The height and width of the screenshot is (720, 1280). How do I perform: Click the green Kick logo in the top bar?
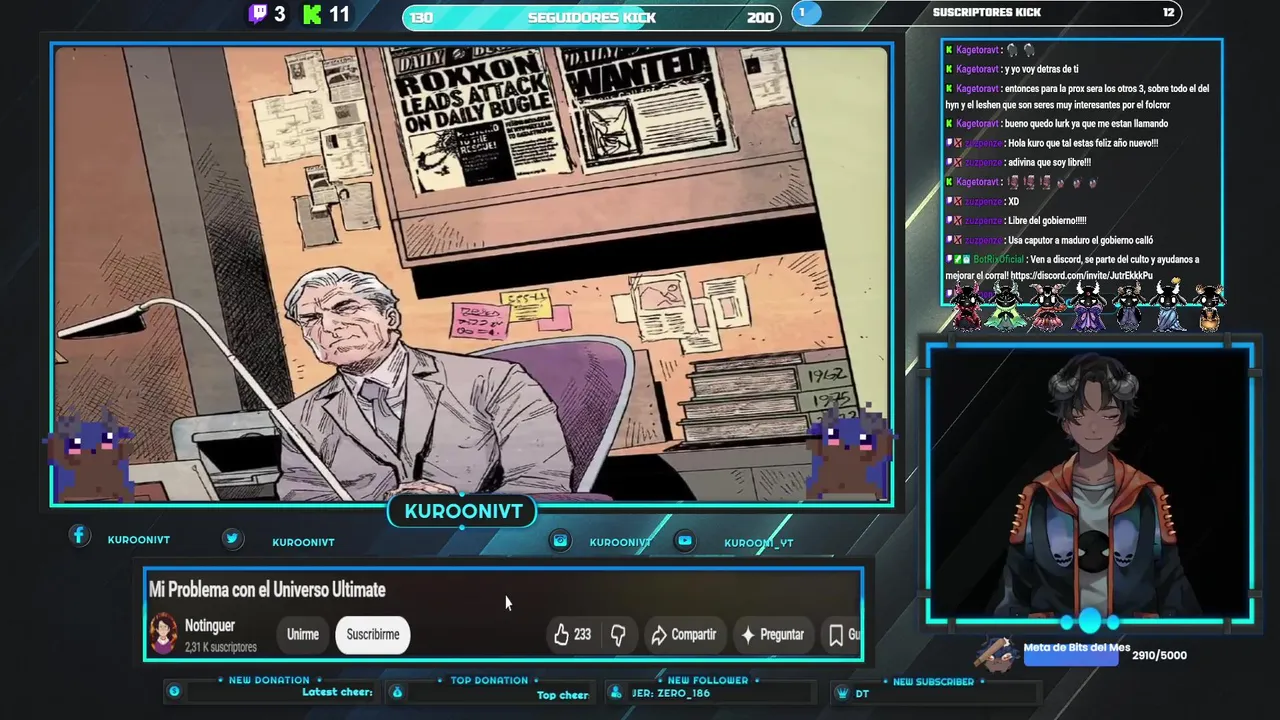(313, 14)
